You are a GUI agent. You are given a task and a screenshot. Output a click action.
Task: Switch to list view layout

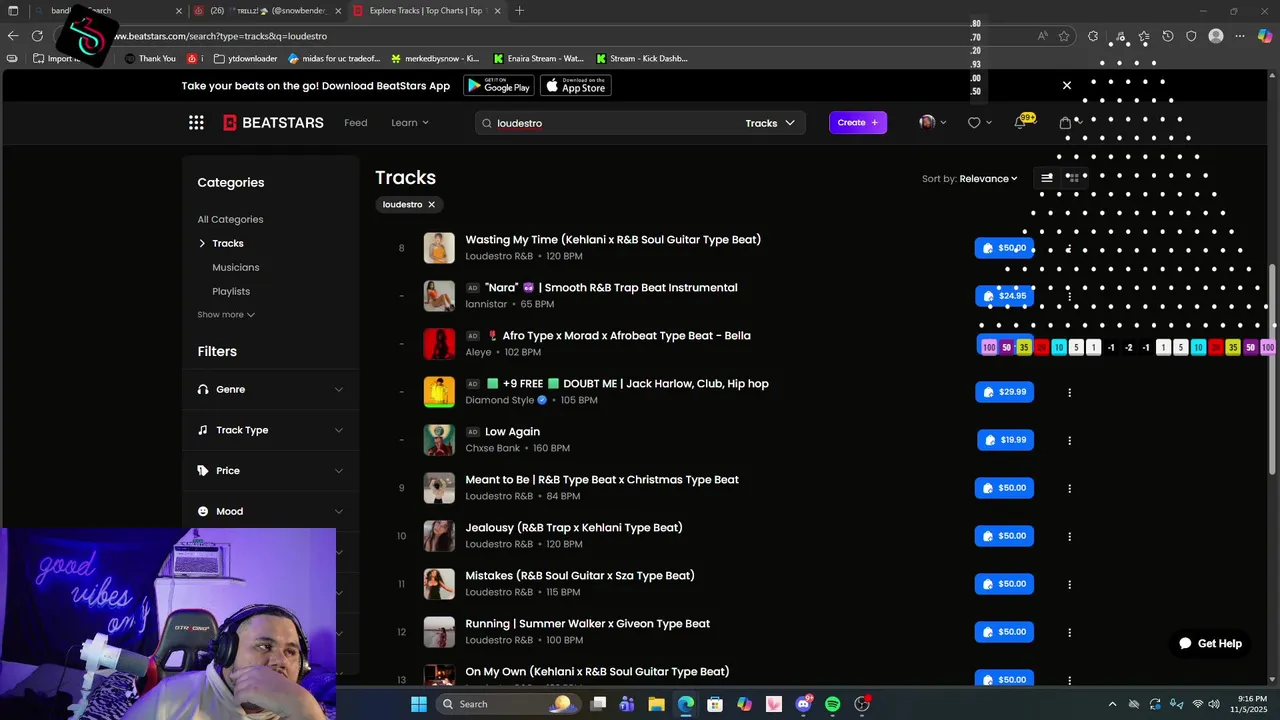[1046, 178]
